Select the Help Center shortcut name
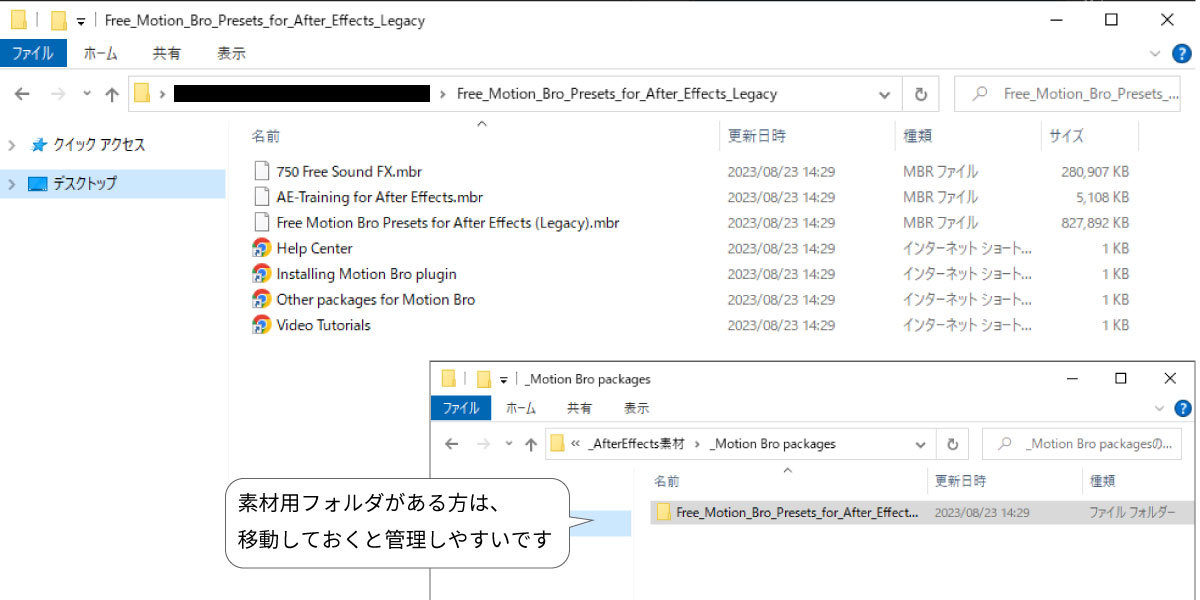This screenshot has height=600, width=1200. point(314,248)
